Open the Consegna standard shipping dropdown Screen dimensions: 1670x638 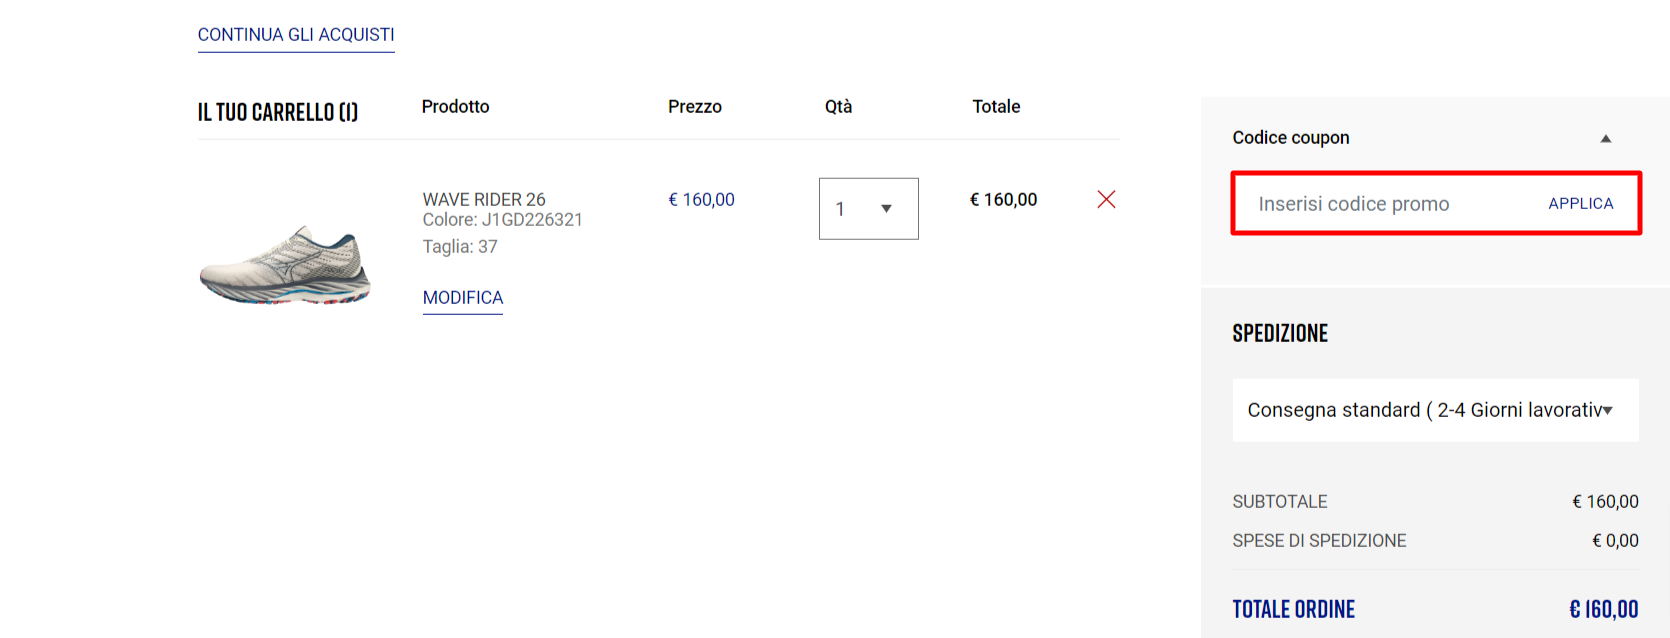point(1435,410)
